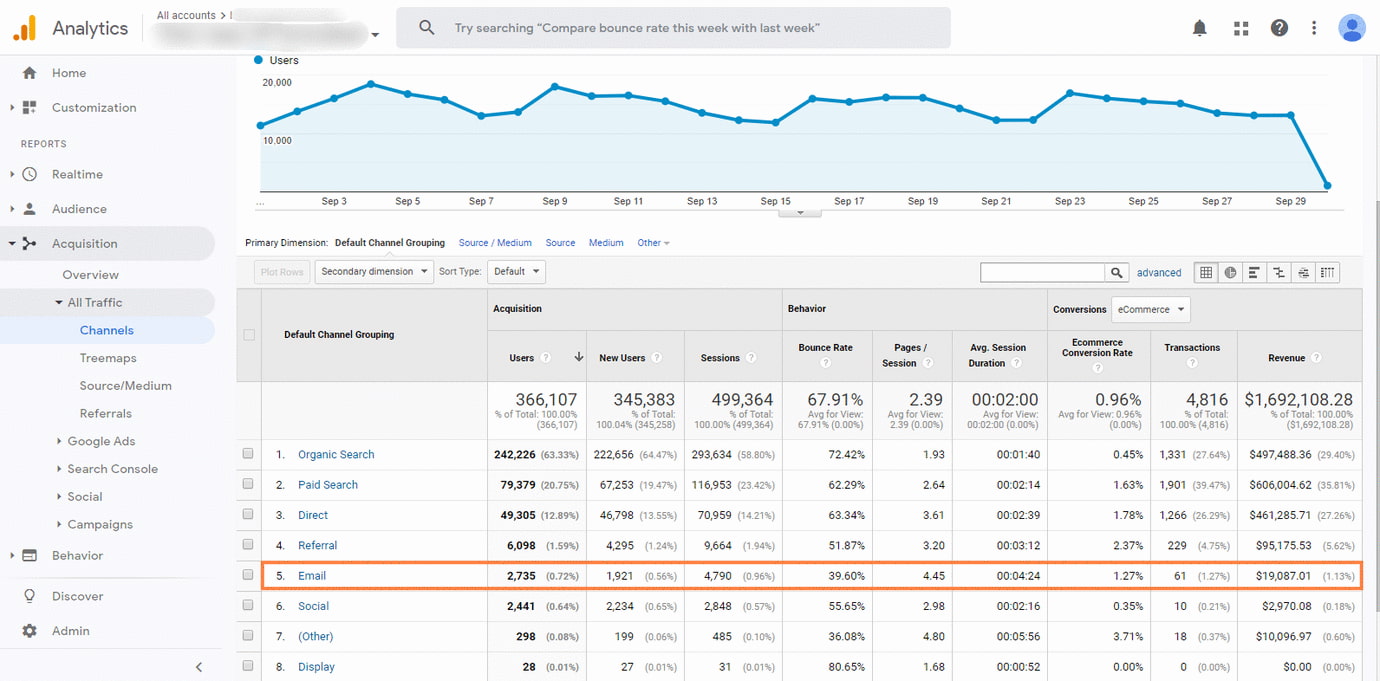Screen dimensions: 1380x681
Task: Select the Pivot table view
Action: pyautogui.click(x=1327, y=271)
